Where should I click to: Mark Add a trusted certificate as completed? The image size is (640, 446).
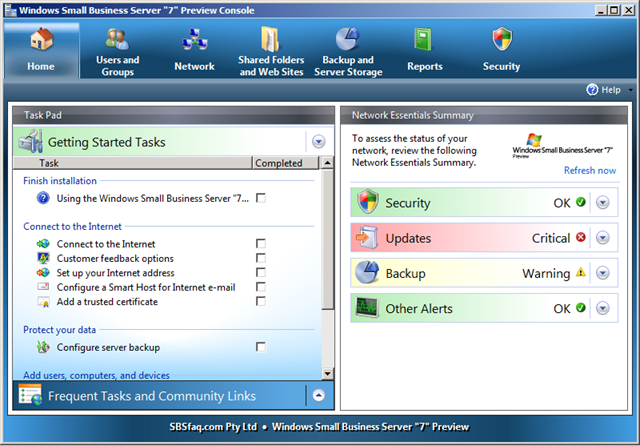tap(261, 301)
